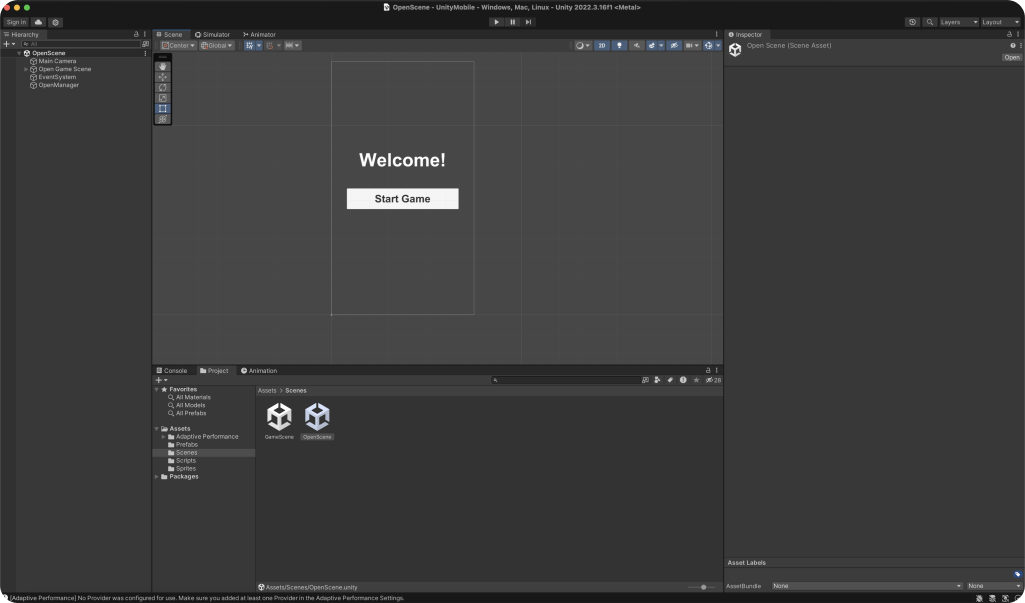The height and width of the screenshot is (603, 1025).
Task: Select the Hand view tool
Action: pyautogui.click(x=163, y=67)
